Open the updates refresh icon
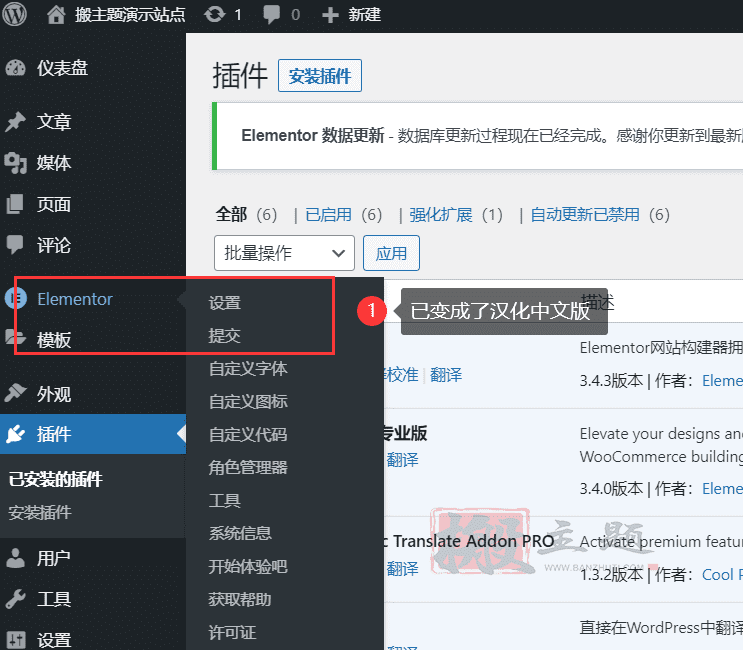Image resolution: width=743 pixels, height=650 pixels. pos(215,15)
